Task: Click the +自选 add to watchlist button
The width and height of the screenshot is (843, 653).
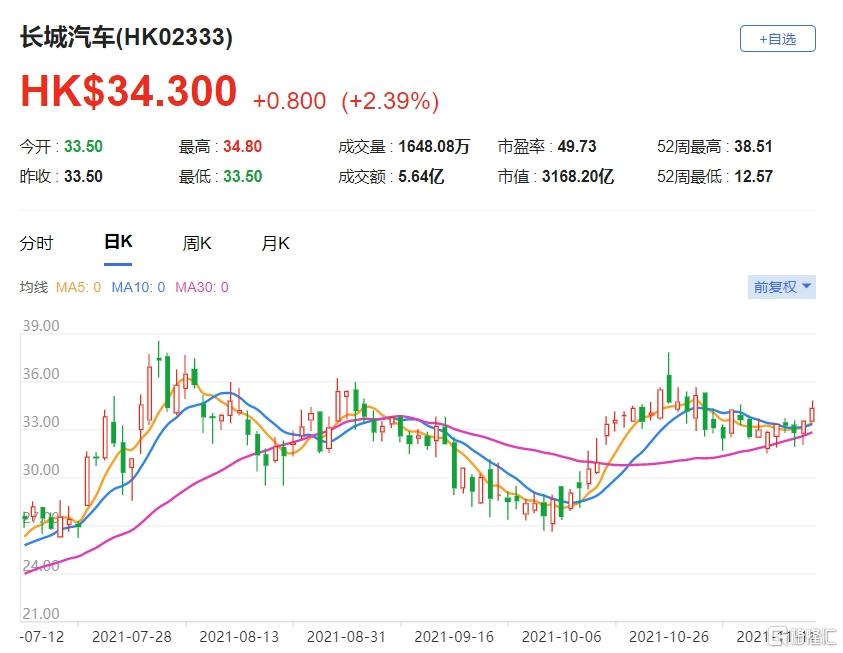Action: [777, 39]
